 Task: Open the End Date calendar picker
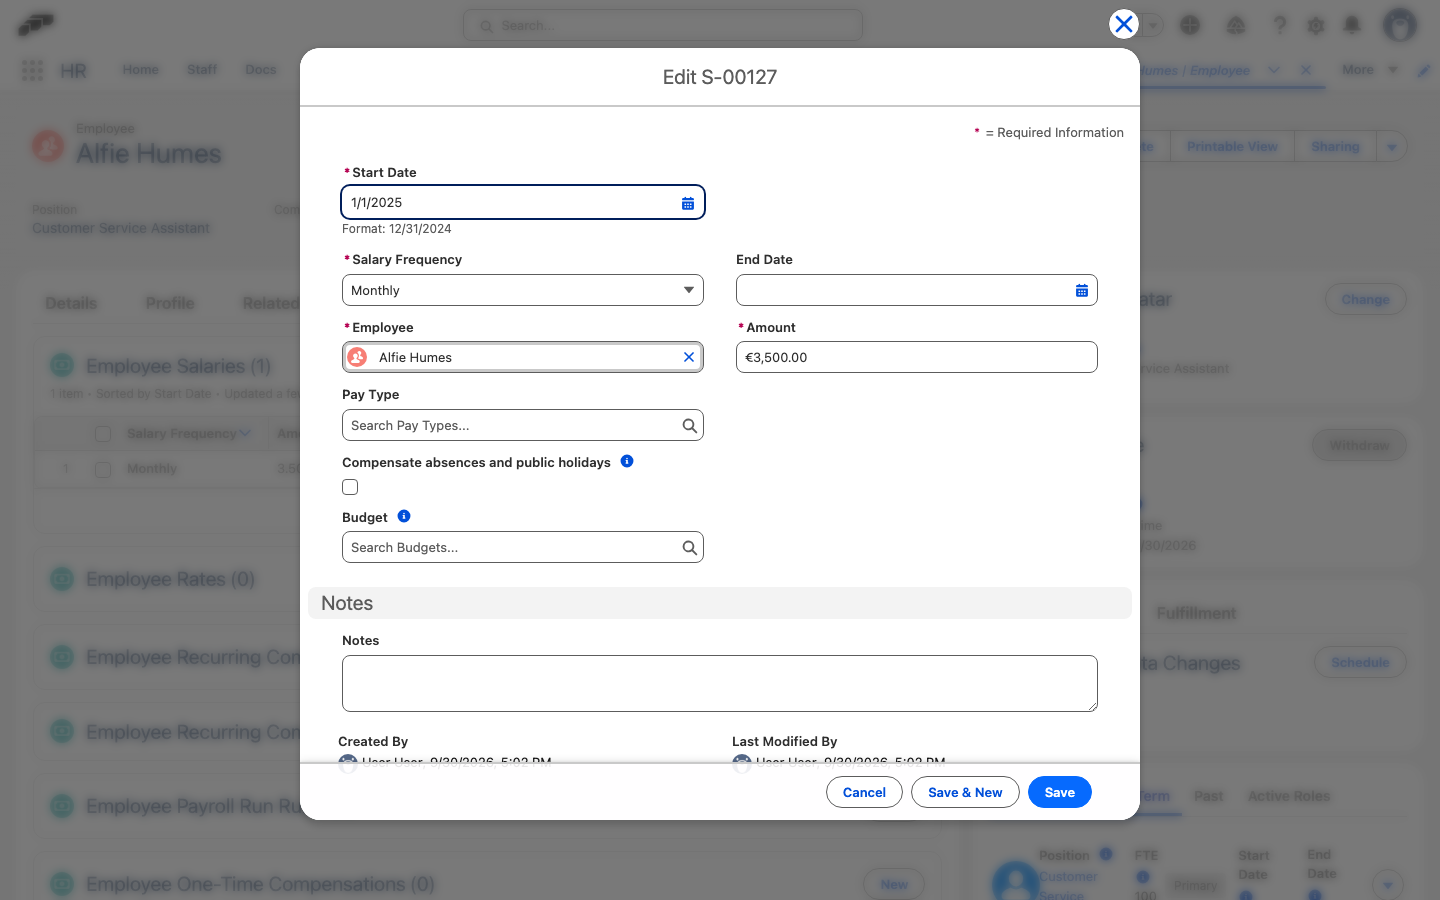1082,291
